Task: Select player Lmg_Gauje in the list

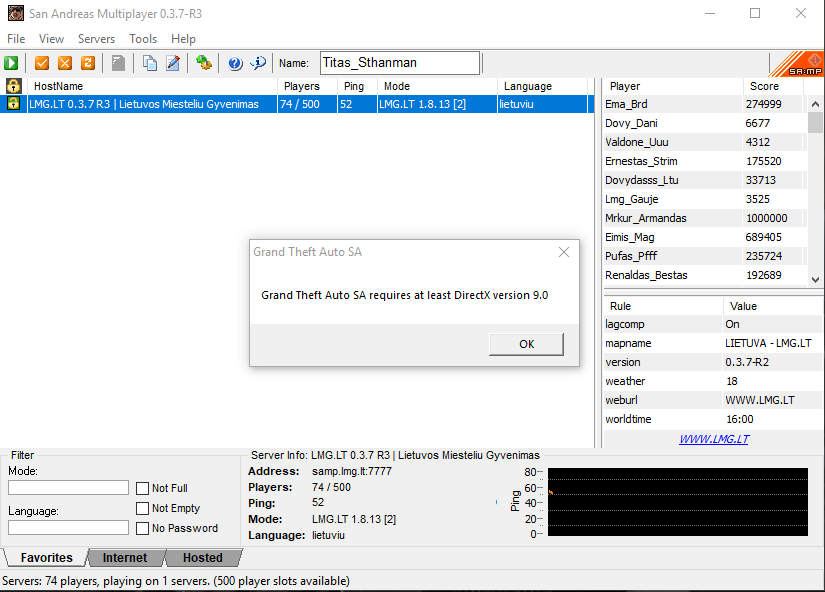Action: (x=704, y=199)
